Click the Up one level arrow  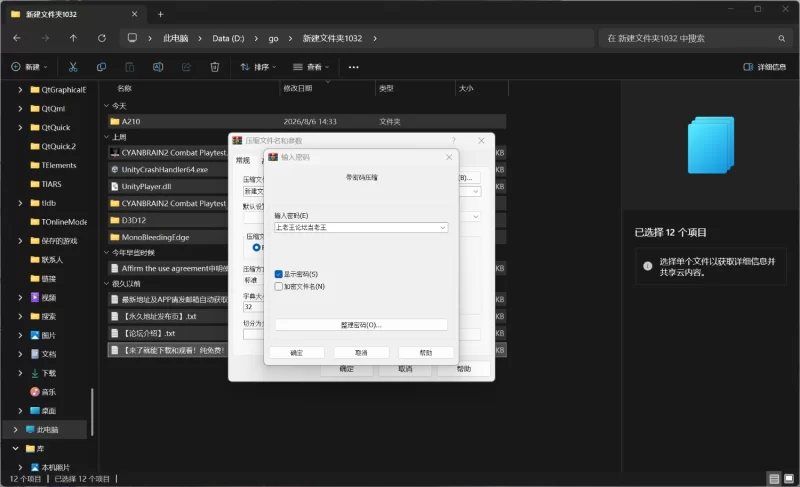click(73, 38)
